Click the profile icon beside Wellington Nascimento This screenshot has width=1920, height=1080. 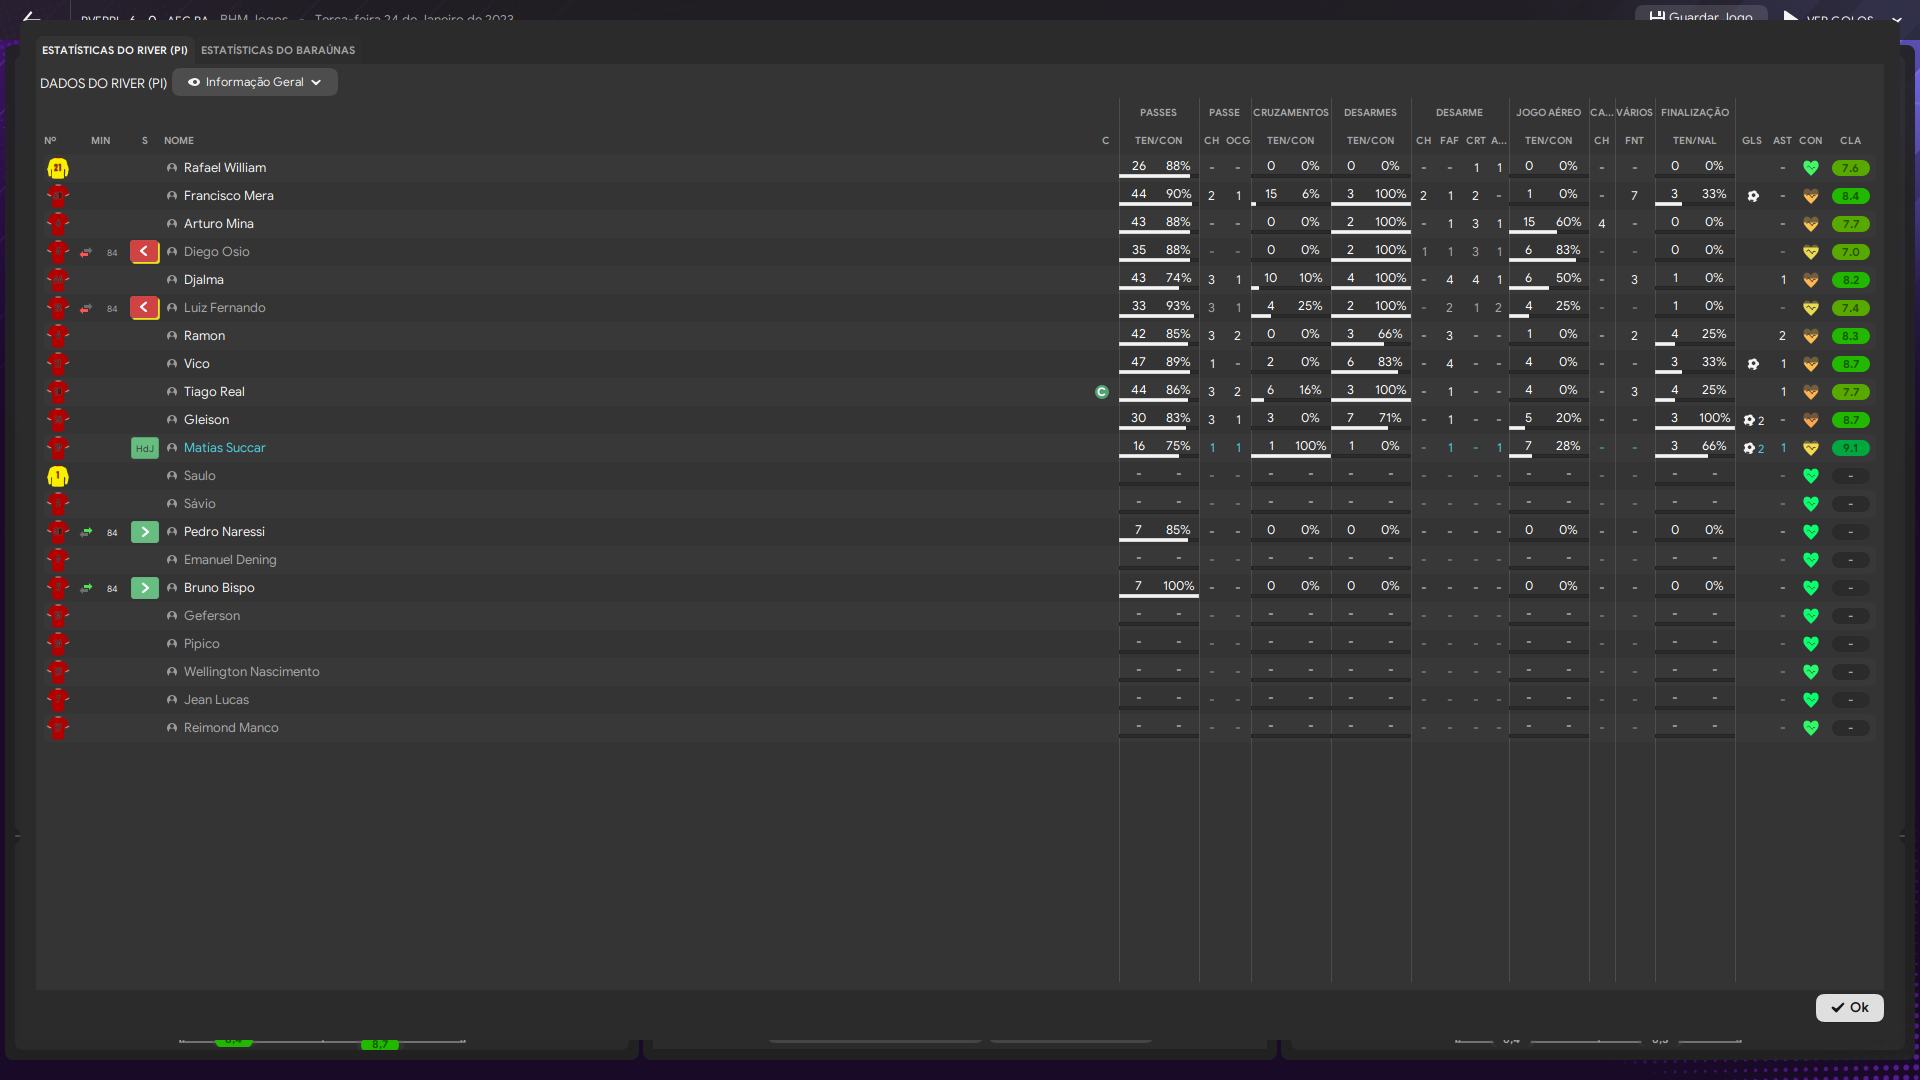point(172,672)
